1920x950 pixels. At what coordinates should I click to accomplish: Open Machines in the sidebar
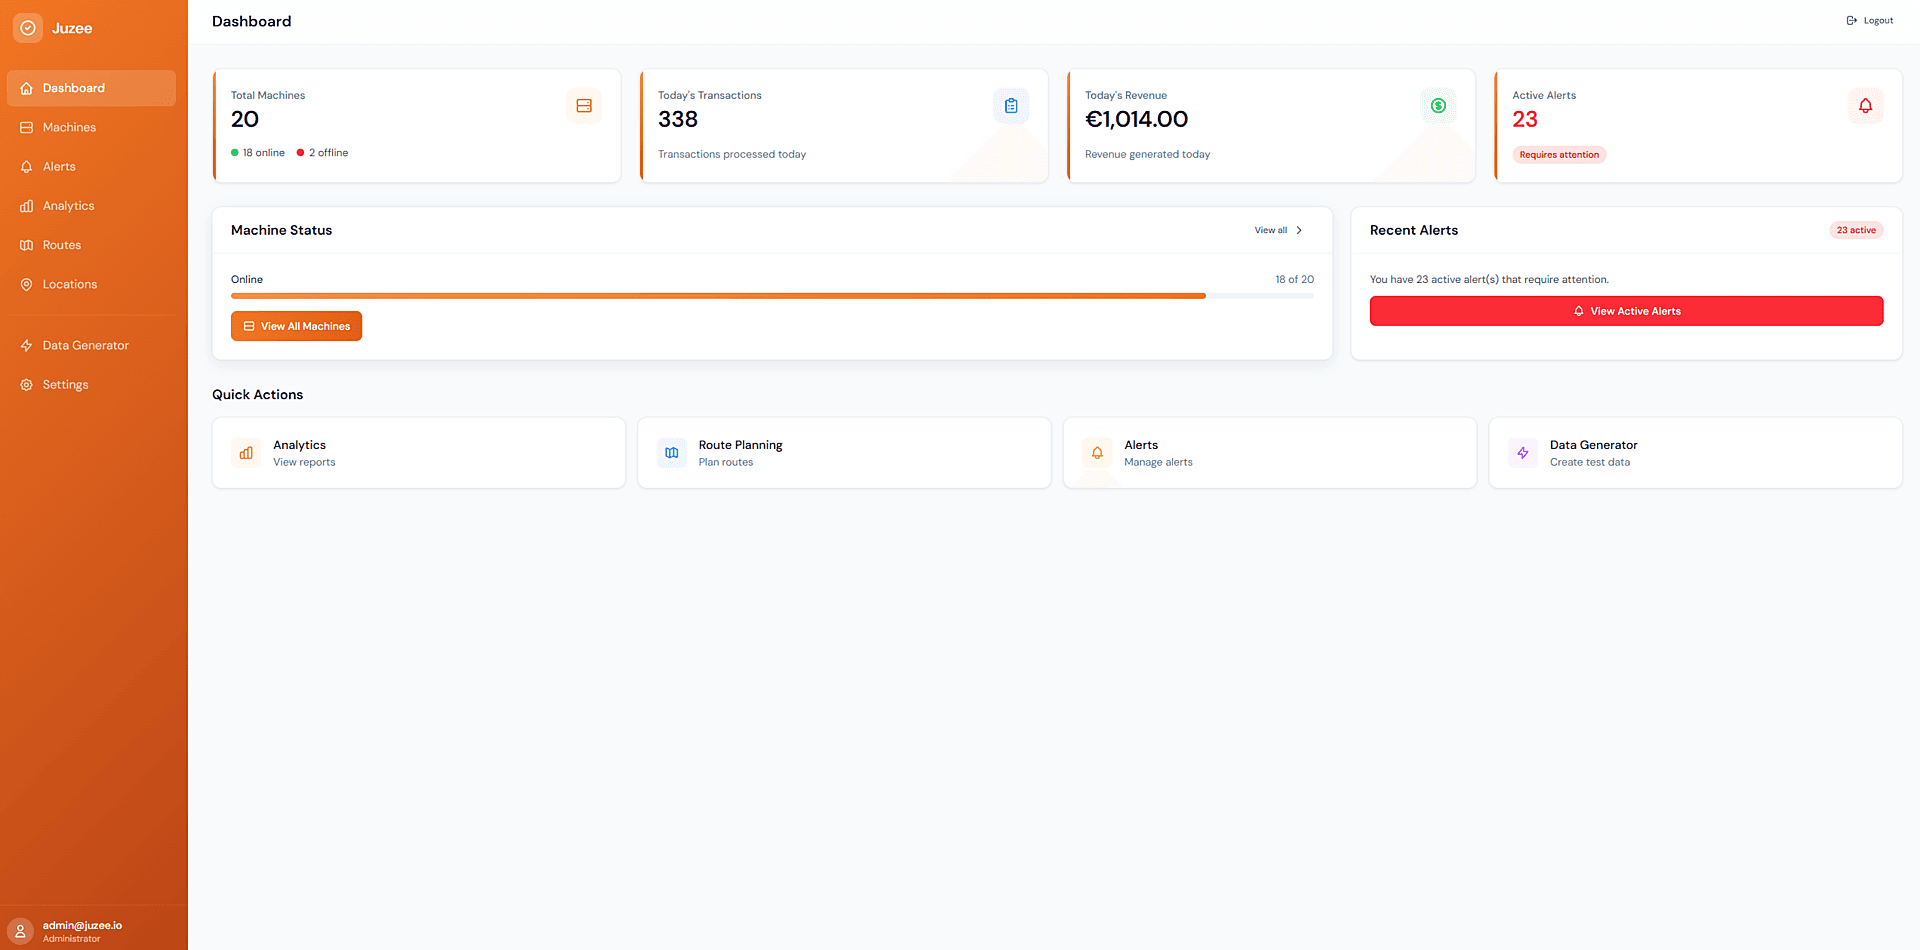tap(69, 127)
